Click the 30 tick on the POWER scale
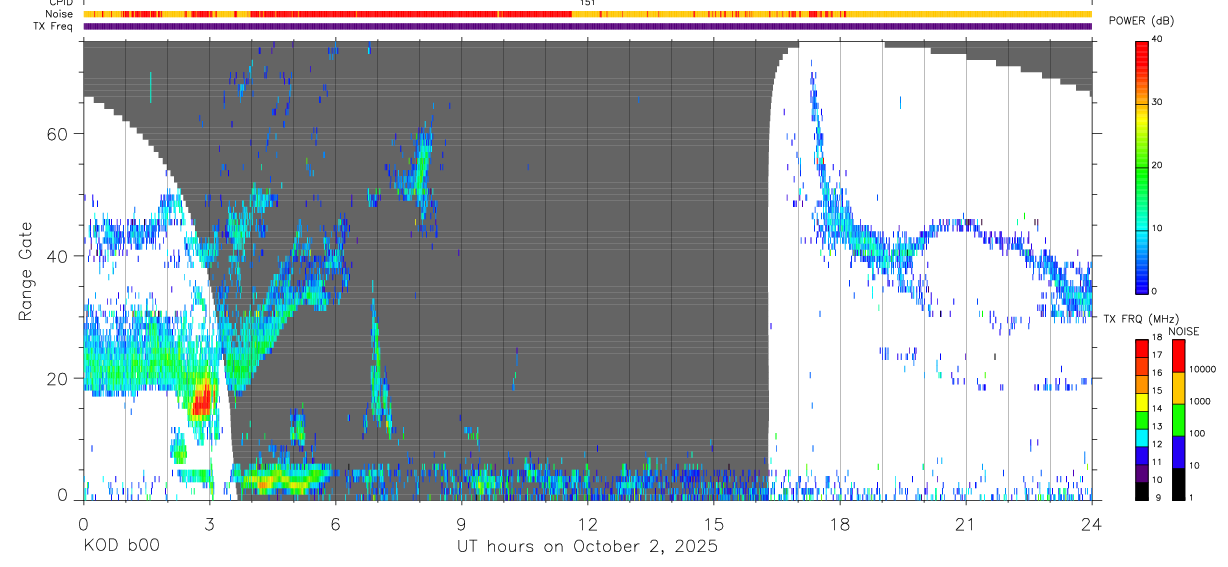 pos(1156,102)
